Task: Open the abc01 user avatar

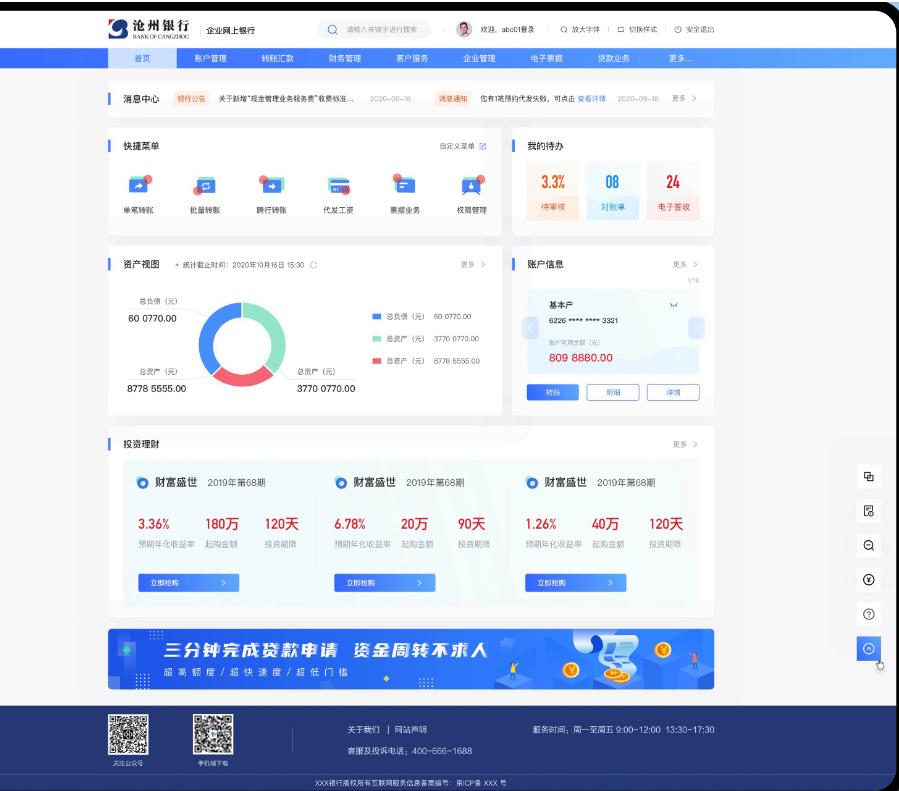Action: coord(464,29)
